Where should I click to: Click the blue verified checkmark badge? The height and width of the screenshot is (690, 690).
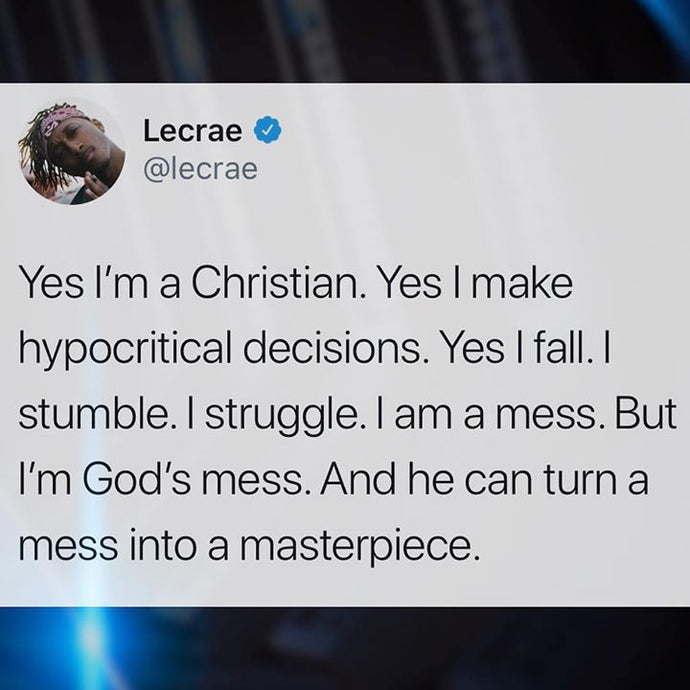(267, 129)
